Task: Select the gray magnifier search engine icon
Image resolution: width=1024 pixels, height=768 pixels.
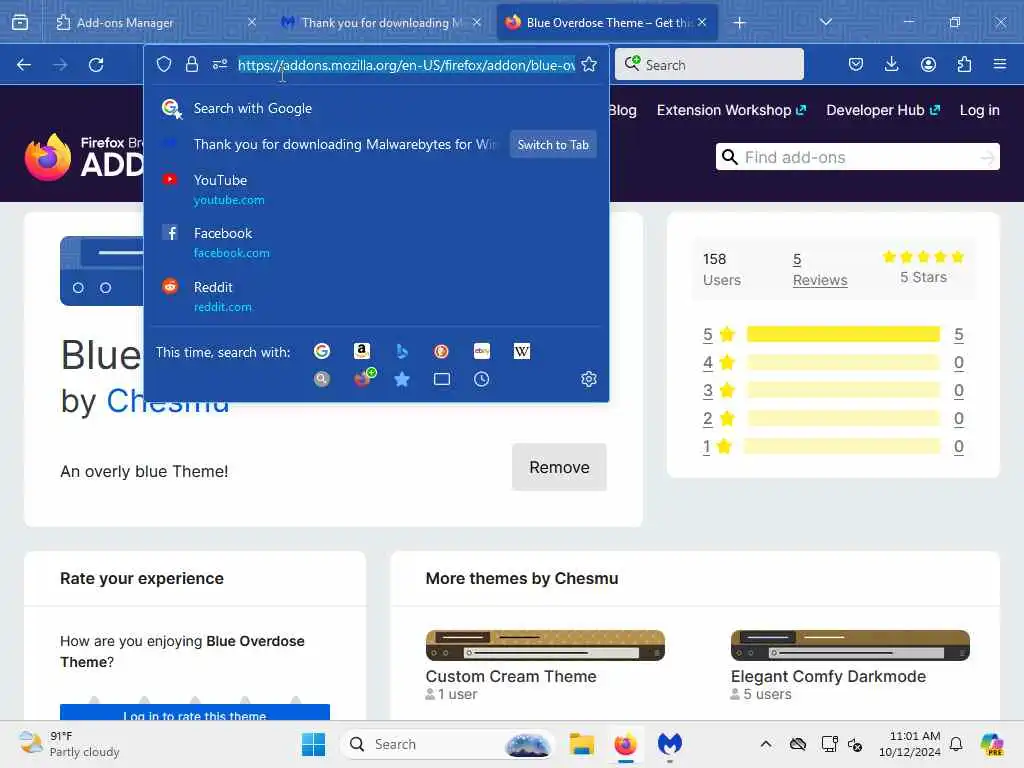Action: coord(322,379)
